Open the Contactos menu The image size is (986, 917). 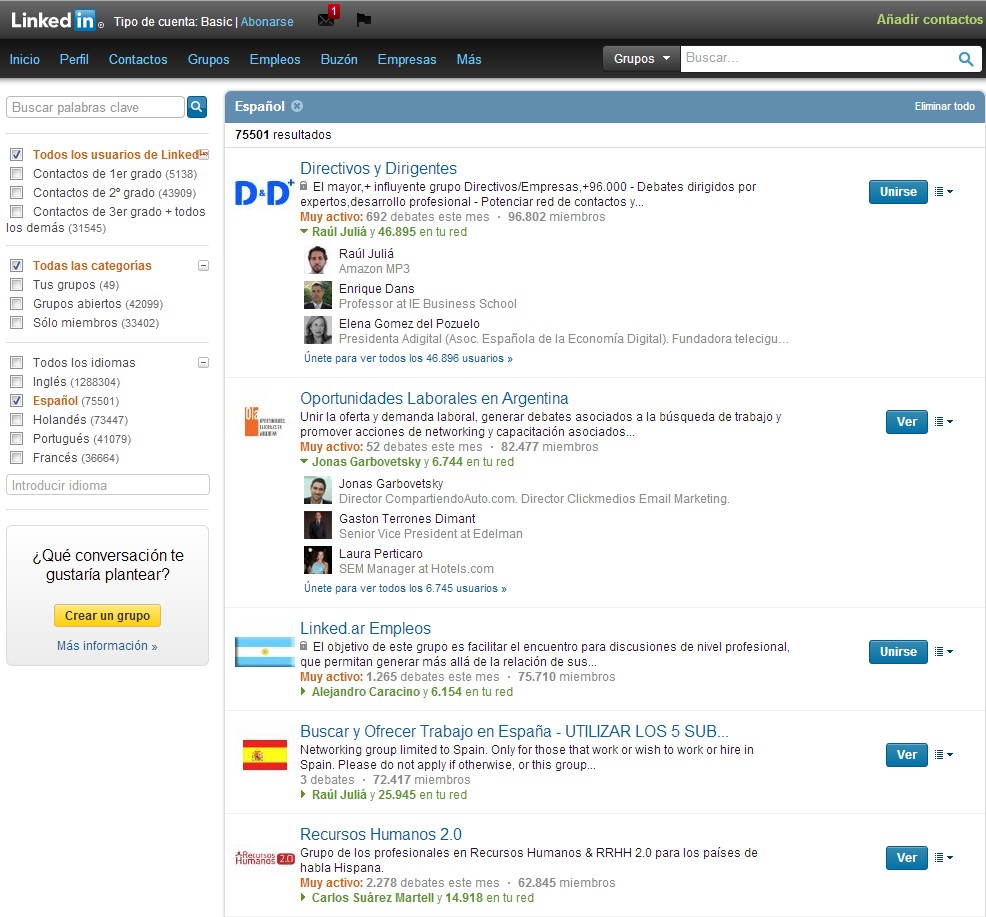click(138, 59)
